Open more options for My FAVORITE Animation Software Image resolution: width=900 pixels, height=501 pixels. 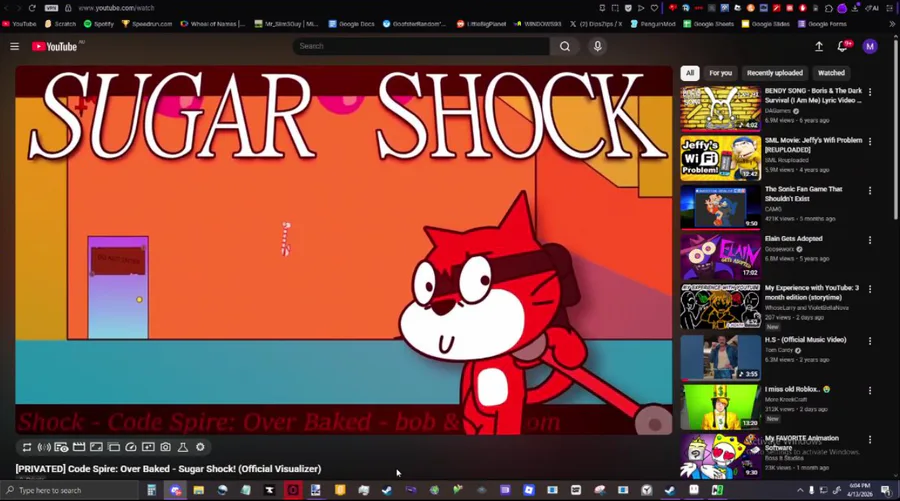[x=870, y=440]
